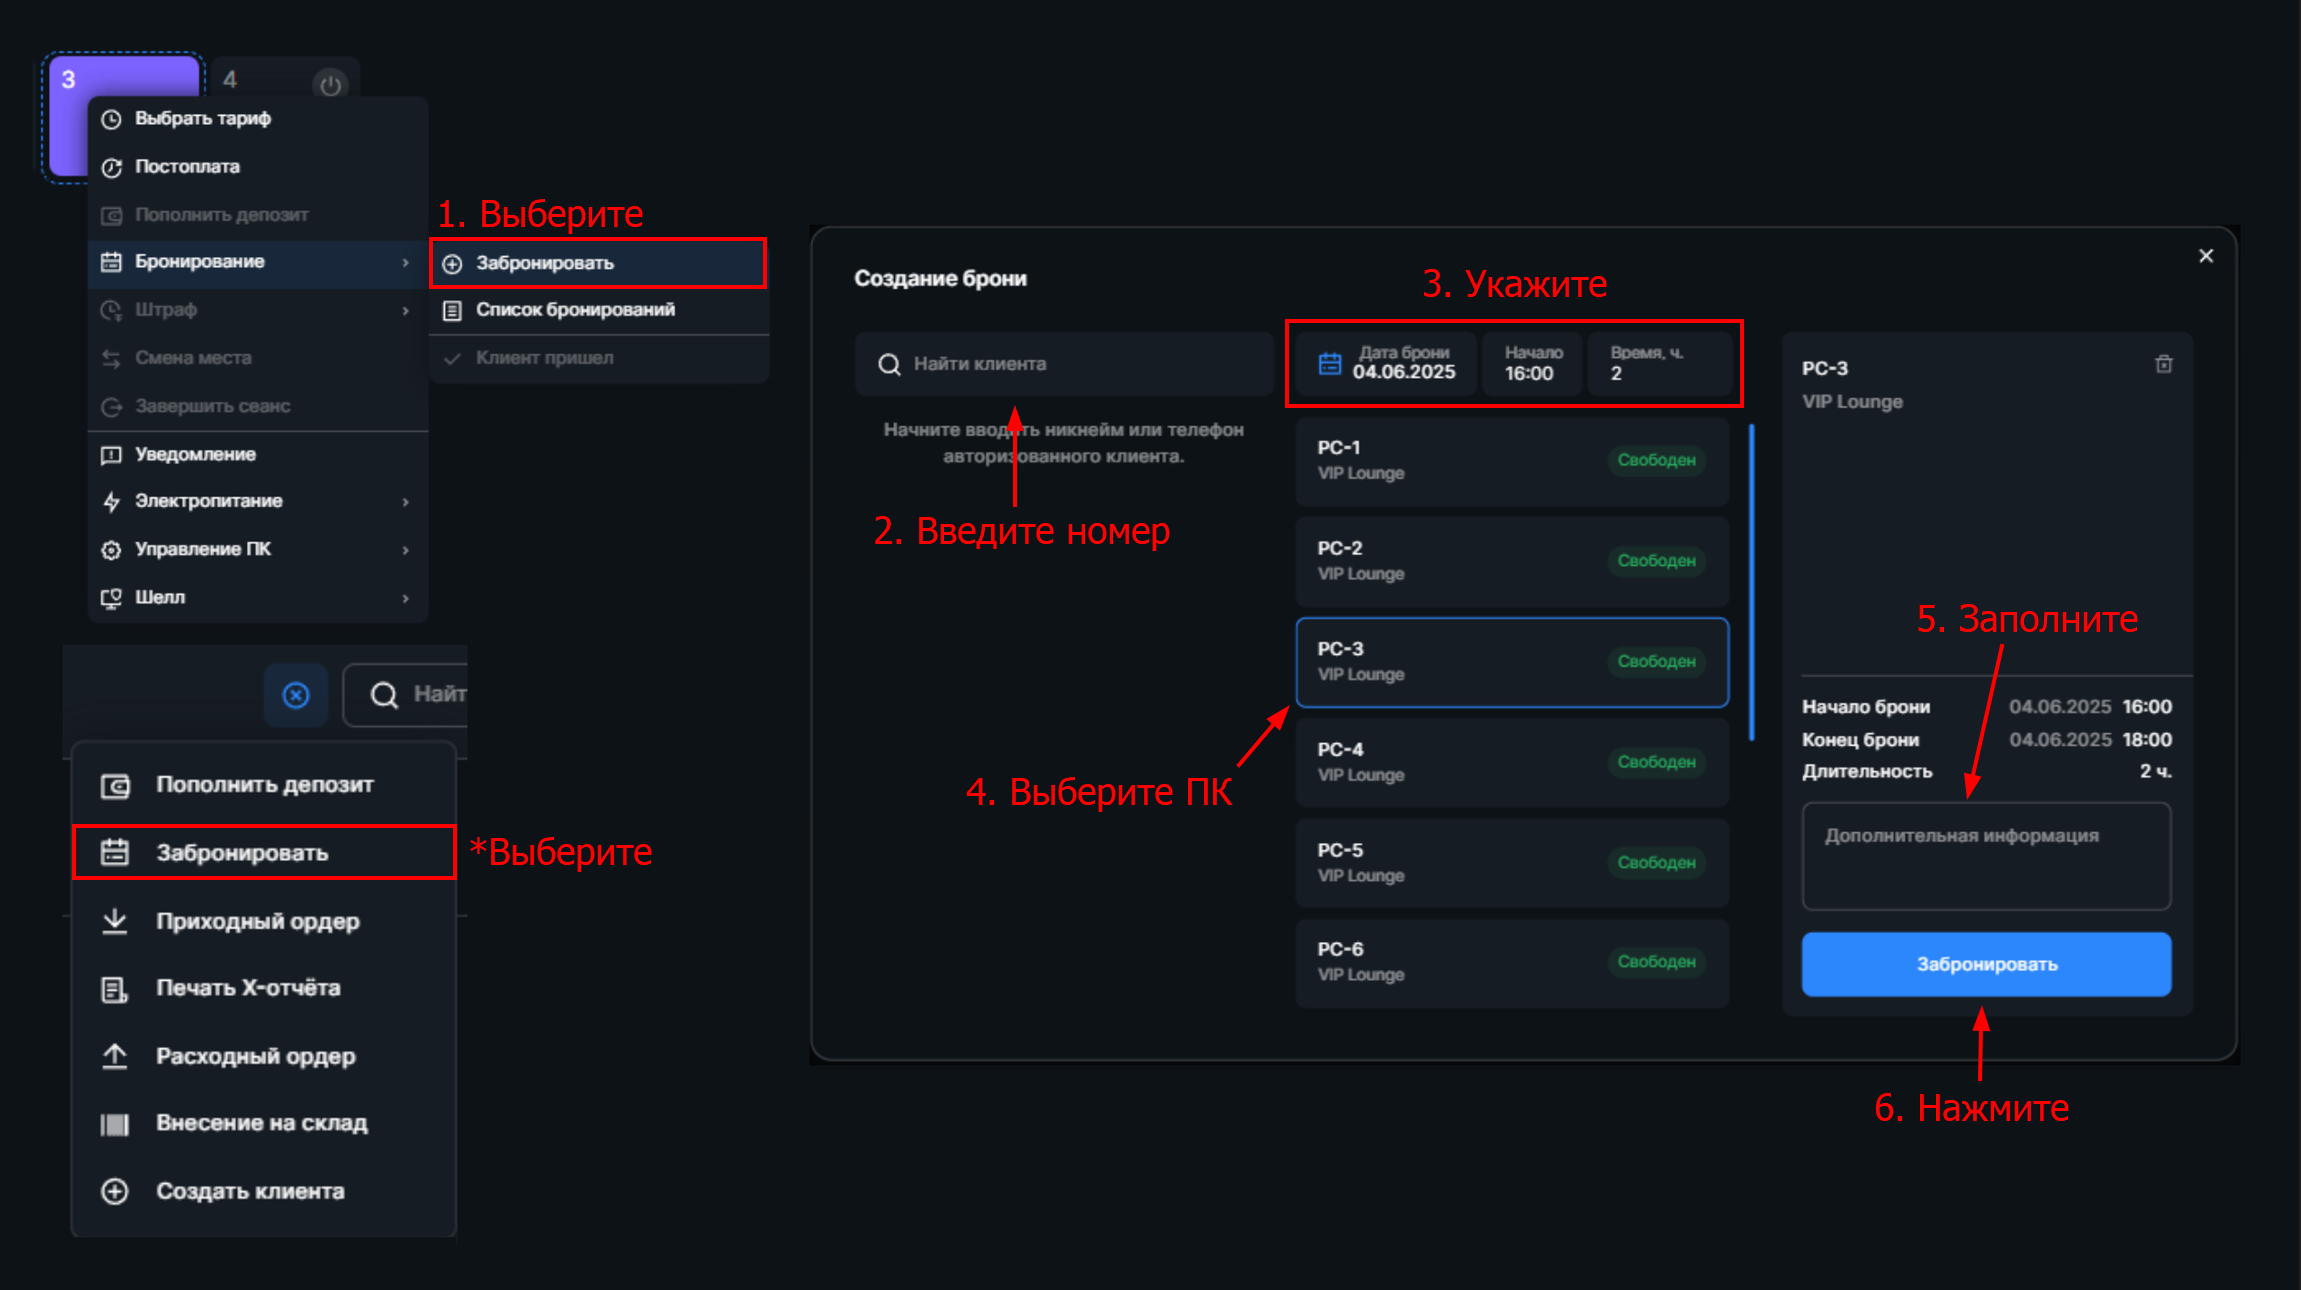
Task: Choose Создать клиента in the menu
Action: pos(250,1191)
